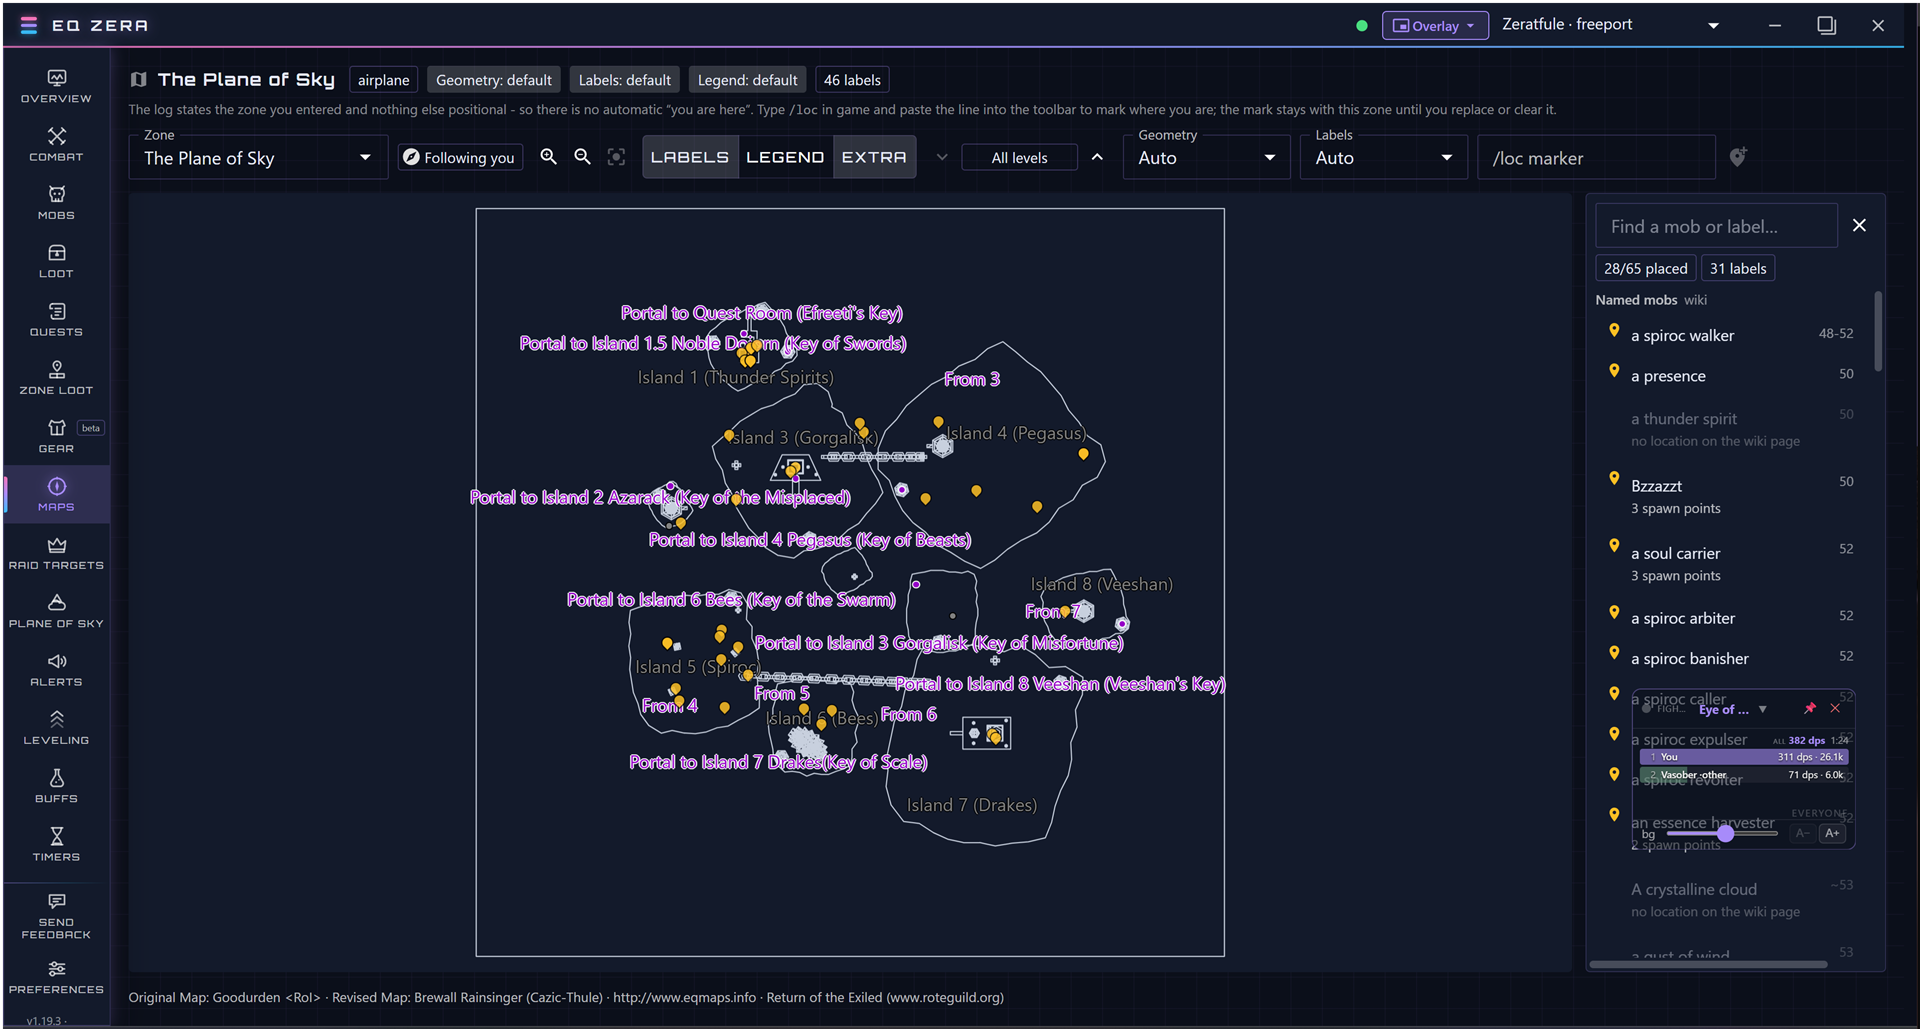Open the Plane of Sky section

tap(56, 611)
